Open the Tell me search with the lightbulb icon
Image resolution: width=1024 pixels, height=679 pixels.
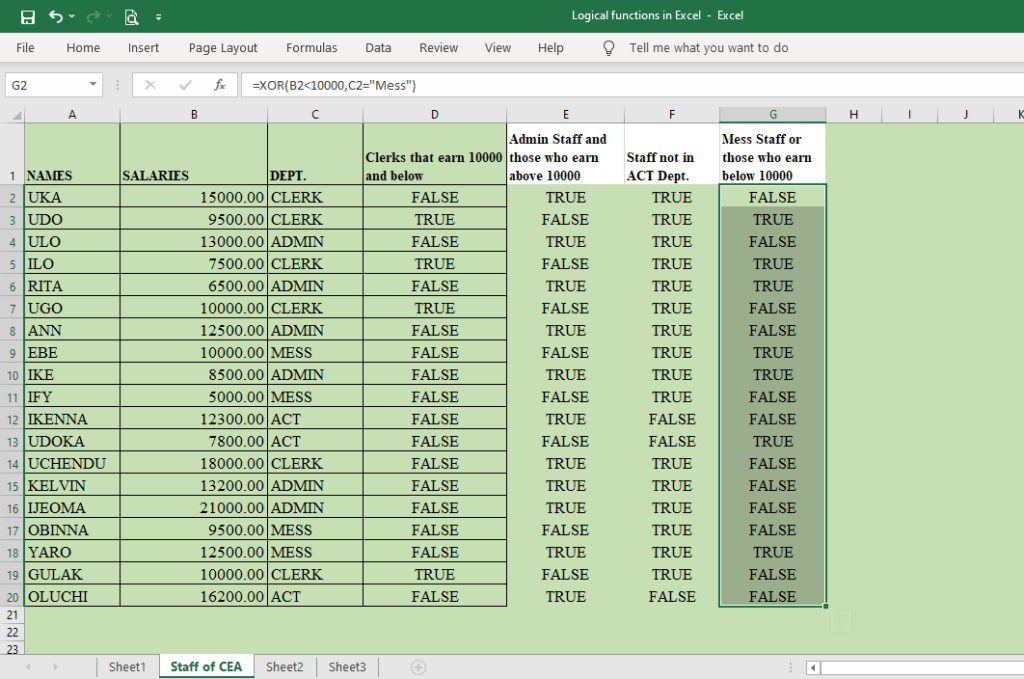(608, 47)
